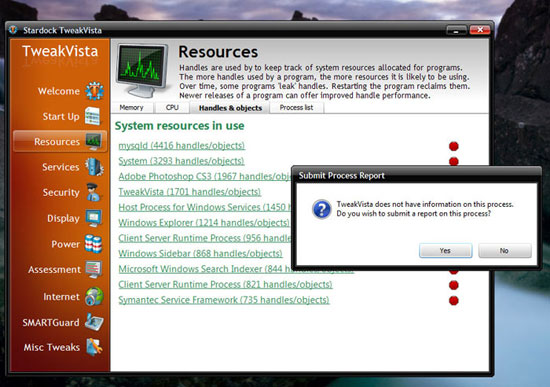Open the Misc Tweaks section label
This screenshot has width=550, height=387.
coord(52,347)
